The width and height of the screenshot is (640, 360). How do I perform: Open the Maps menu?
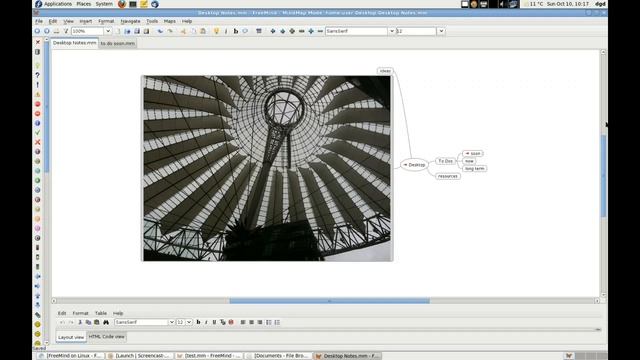click(169, 21)
